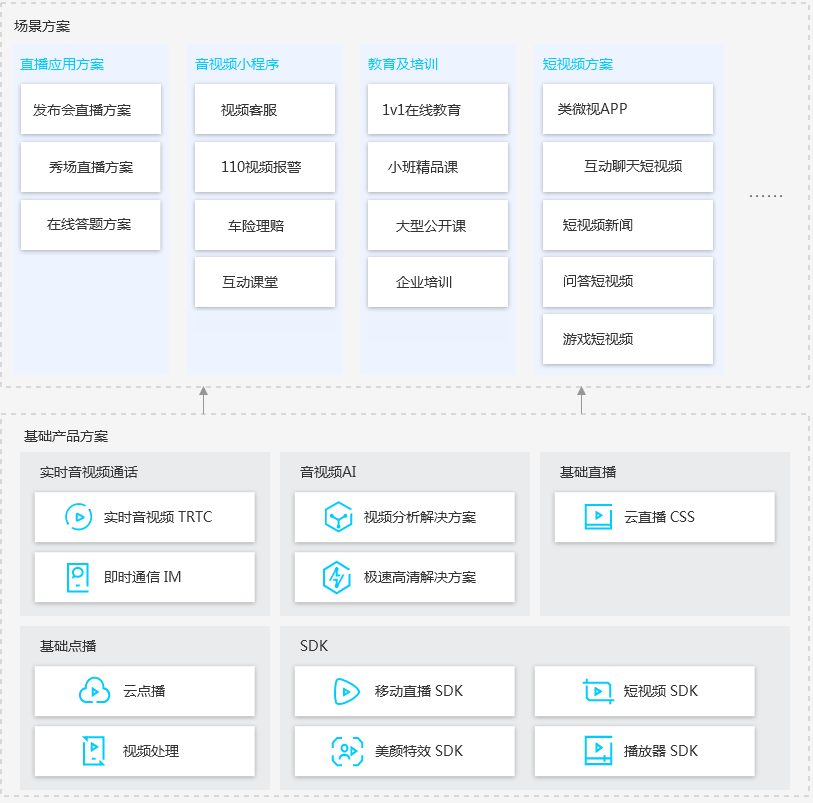Click the 视频处理 icon
This screenshot has width=813, height=803.
point(93,751)
